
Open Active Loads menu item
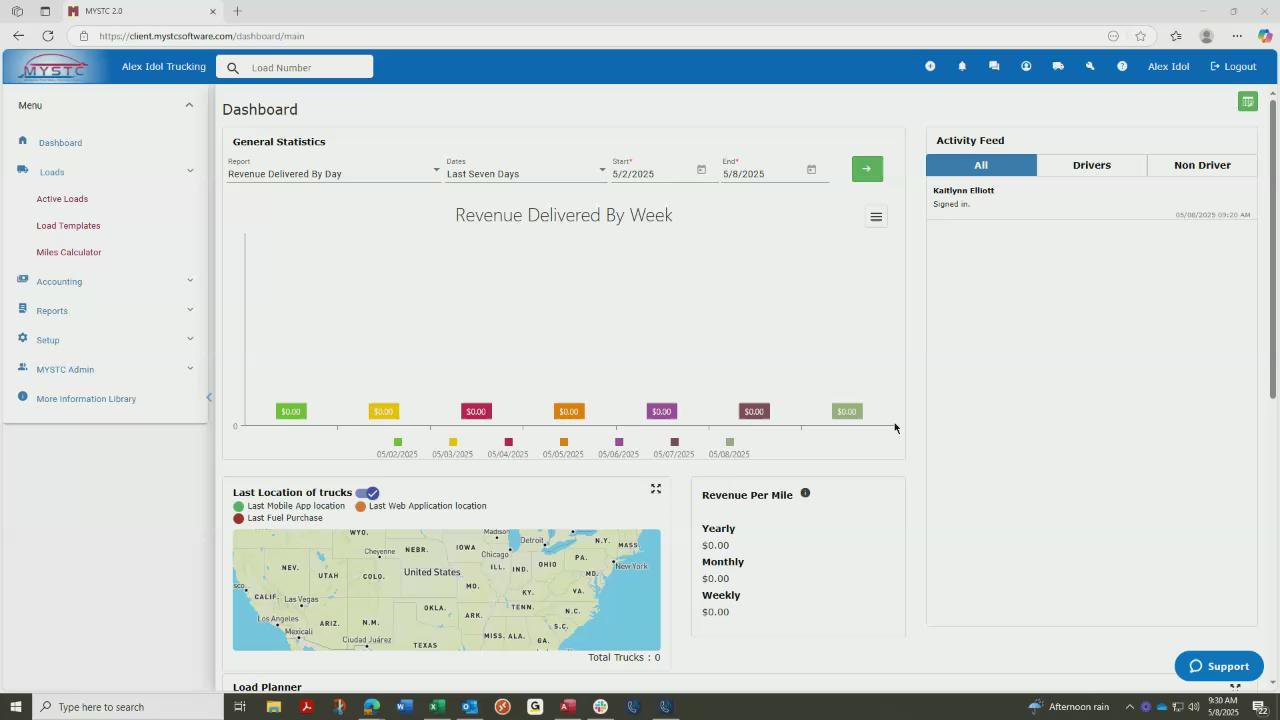coord(62,199)
